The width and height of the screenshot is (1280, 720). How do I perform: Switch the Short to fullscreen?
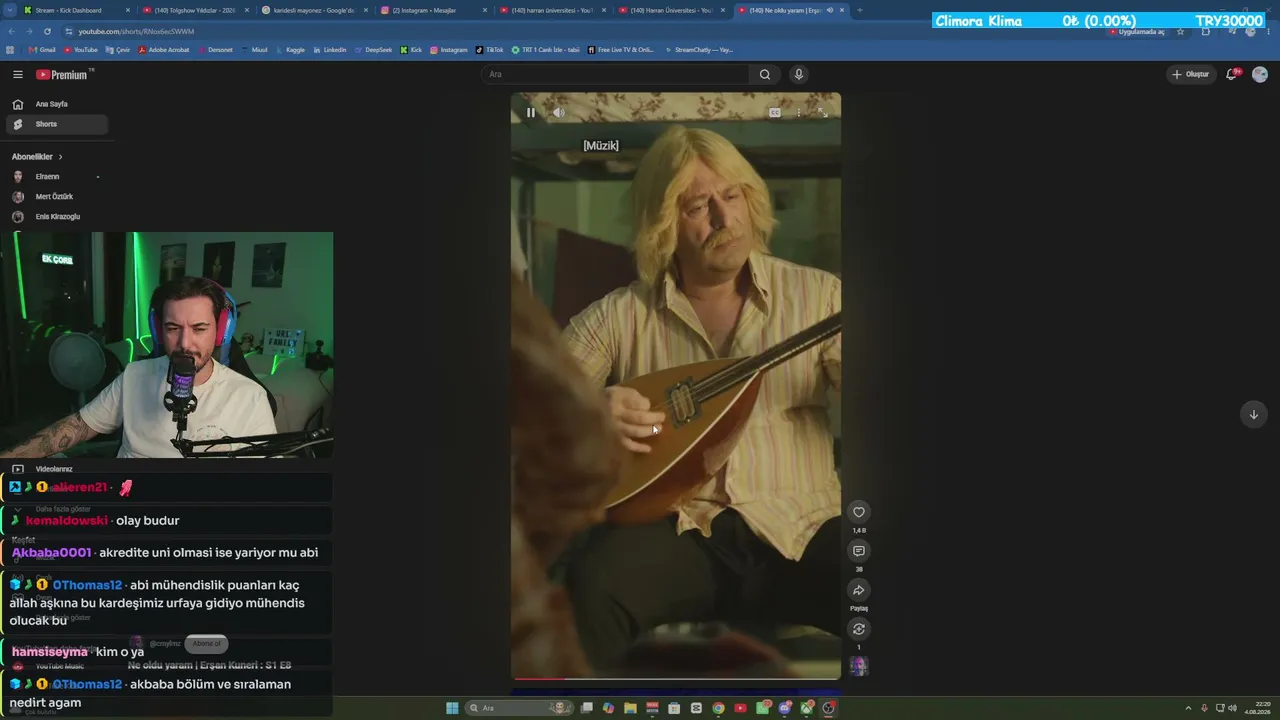[x=822, y=112]
